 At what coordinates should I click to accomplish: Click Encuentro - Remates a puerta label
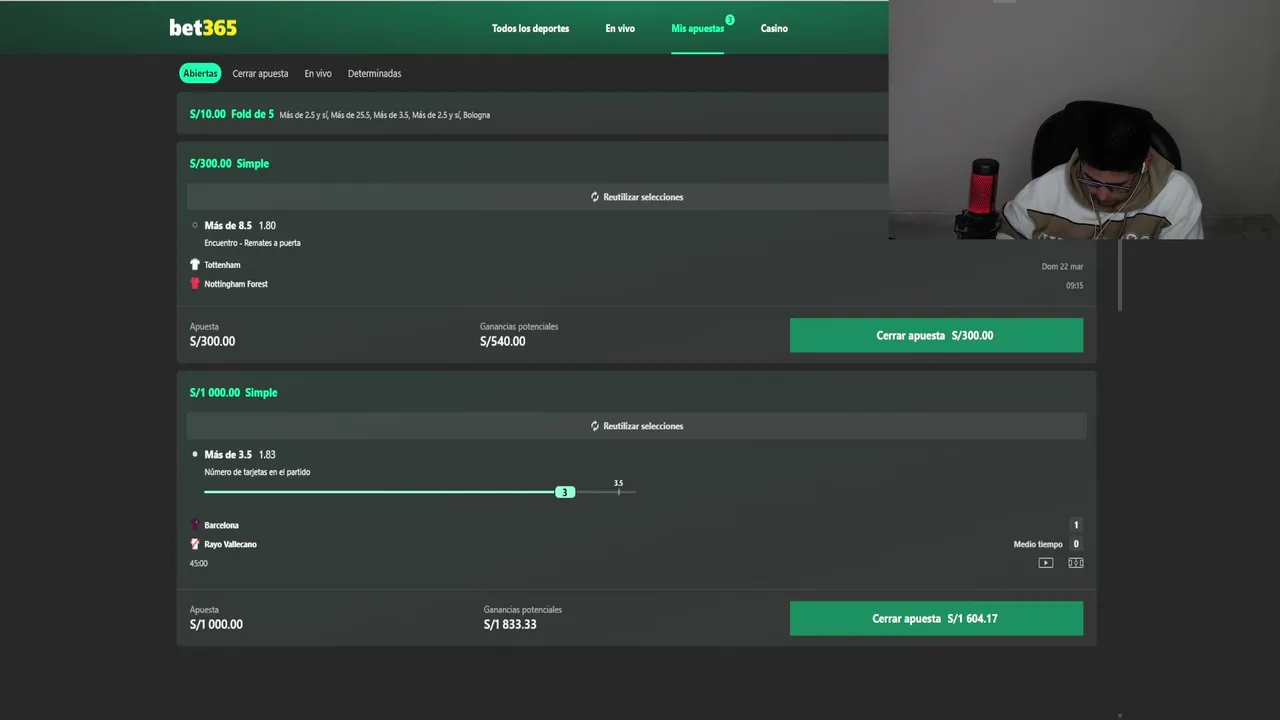252,243
